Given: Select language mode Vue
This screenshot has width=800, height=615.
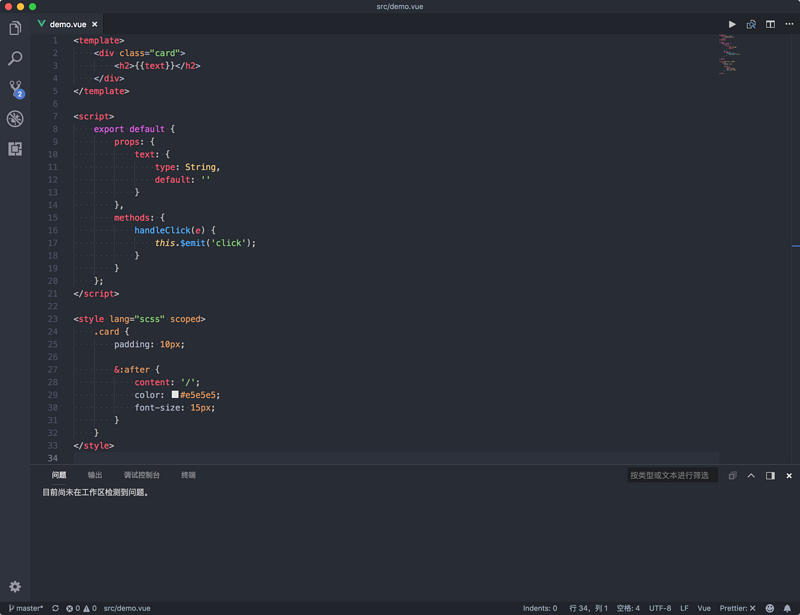Looking at the screenshot, I should click(x=704, y=608).
